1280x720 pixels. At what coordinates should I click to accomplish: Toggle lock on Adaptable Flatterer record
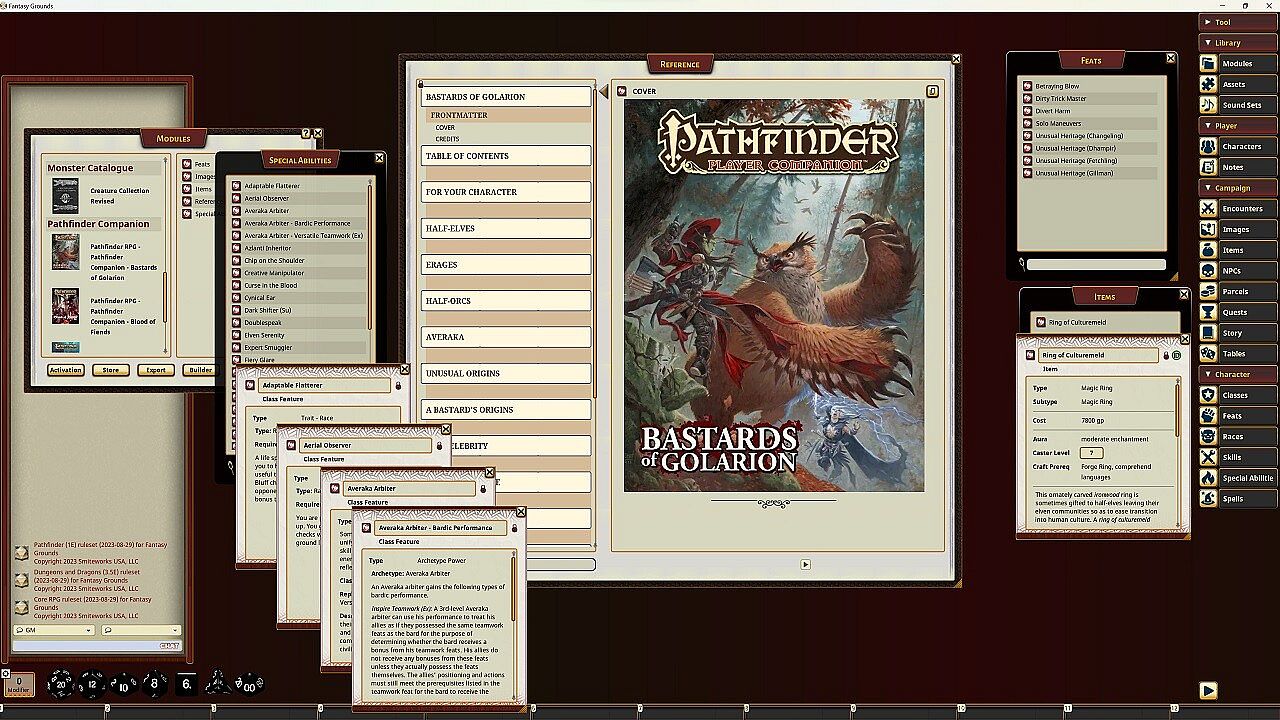pyautogui.click(x=398, y=385)
